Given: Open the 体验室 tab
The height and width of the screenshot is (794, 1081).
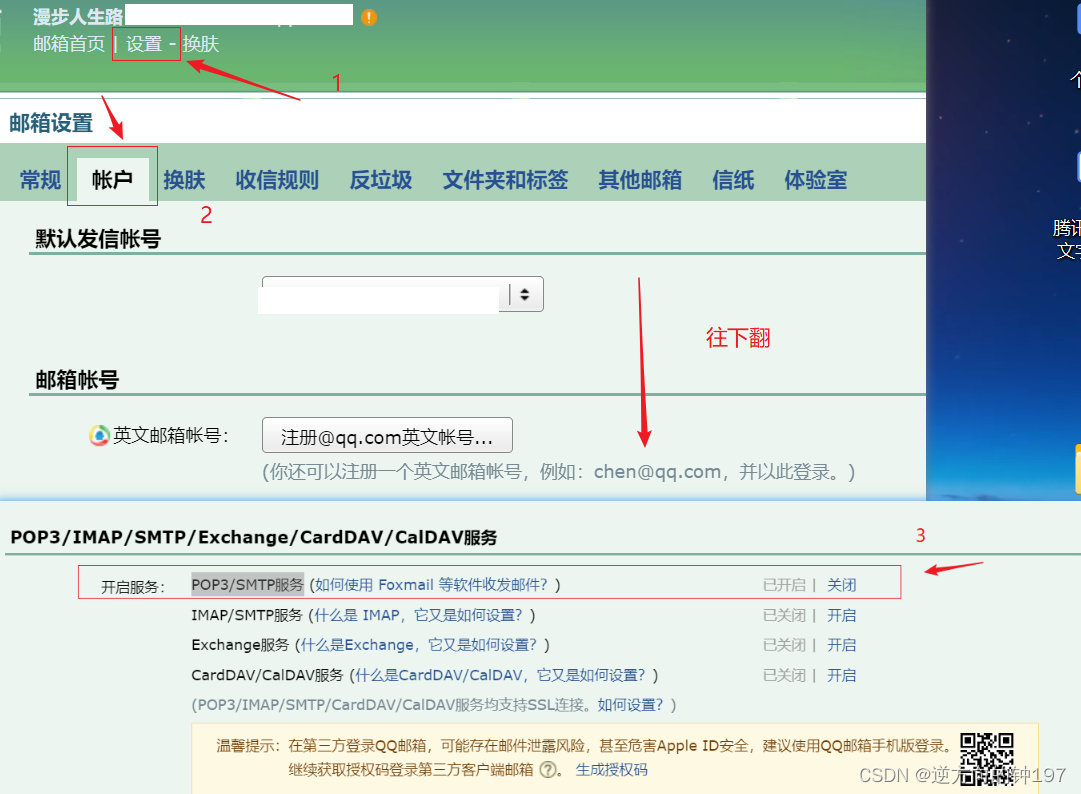Looking at the screenshot, I should point(816,180).
